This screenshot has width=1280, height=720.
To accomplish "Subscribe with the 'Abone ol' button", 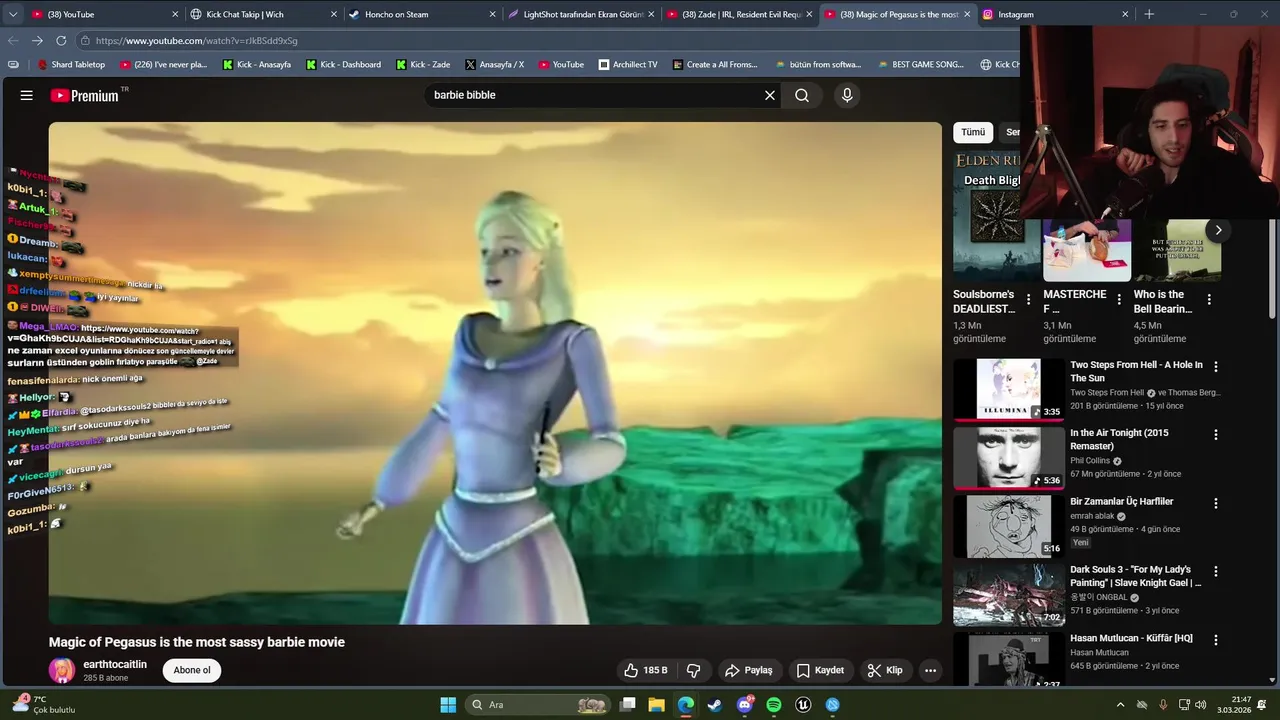I will pyautogui.click(x=192, y=670).
